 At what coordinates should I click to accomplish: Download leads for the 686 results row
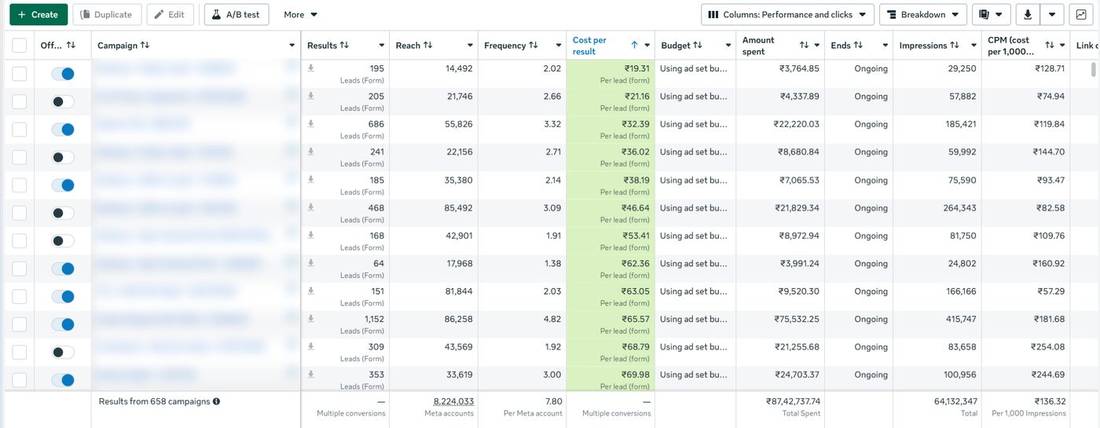click(311, 124)
